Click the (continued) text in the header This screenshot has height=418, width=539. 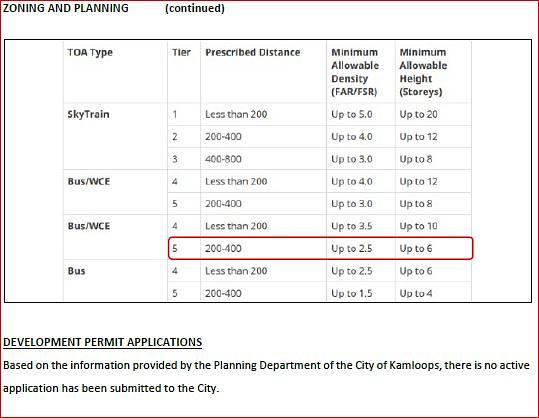coord(195,8)
